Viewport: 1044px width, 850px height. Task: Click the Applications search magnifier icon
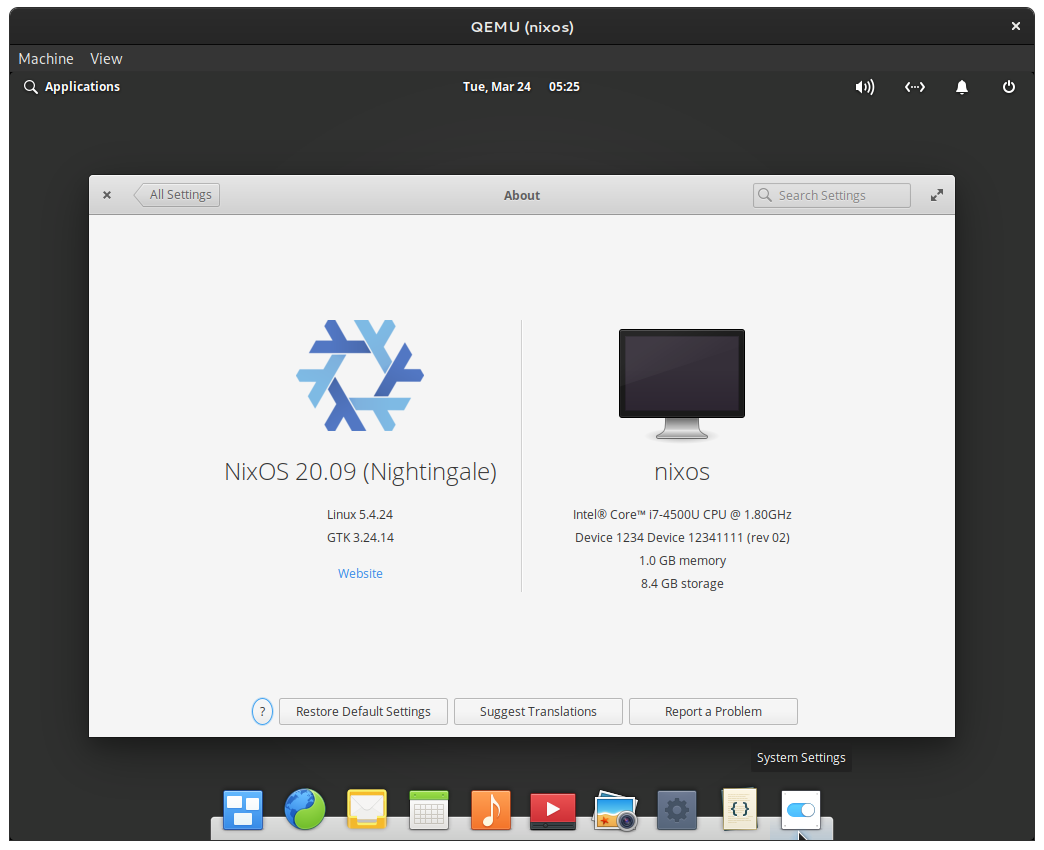30,87
